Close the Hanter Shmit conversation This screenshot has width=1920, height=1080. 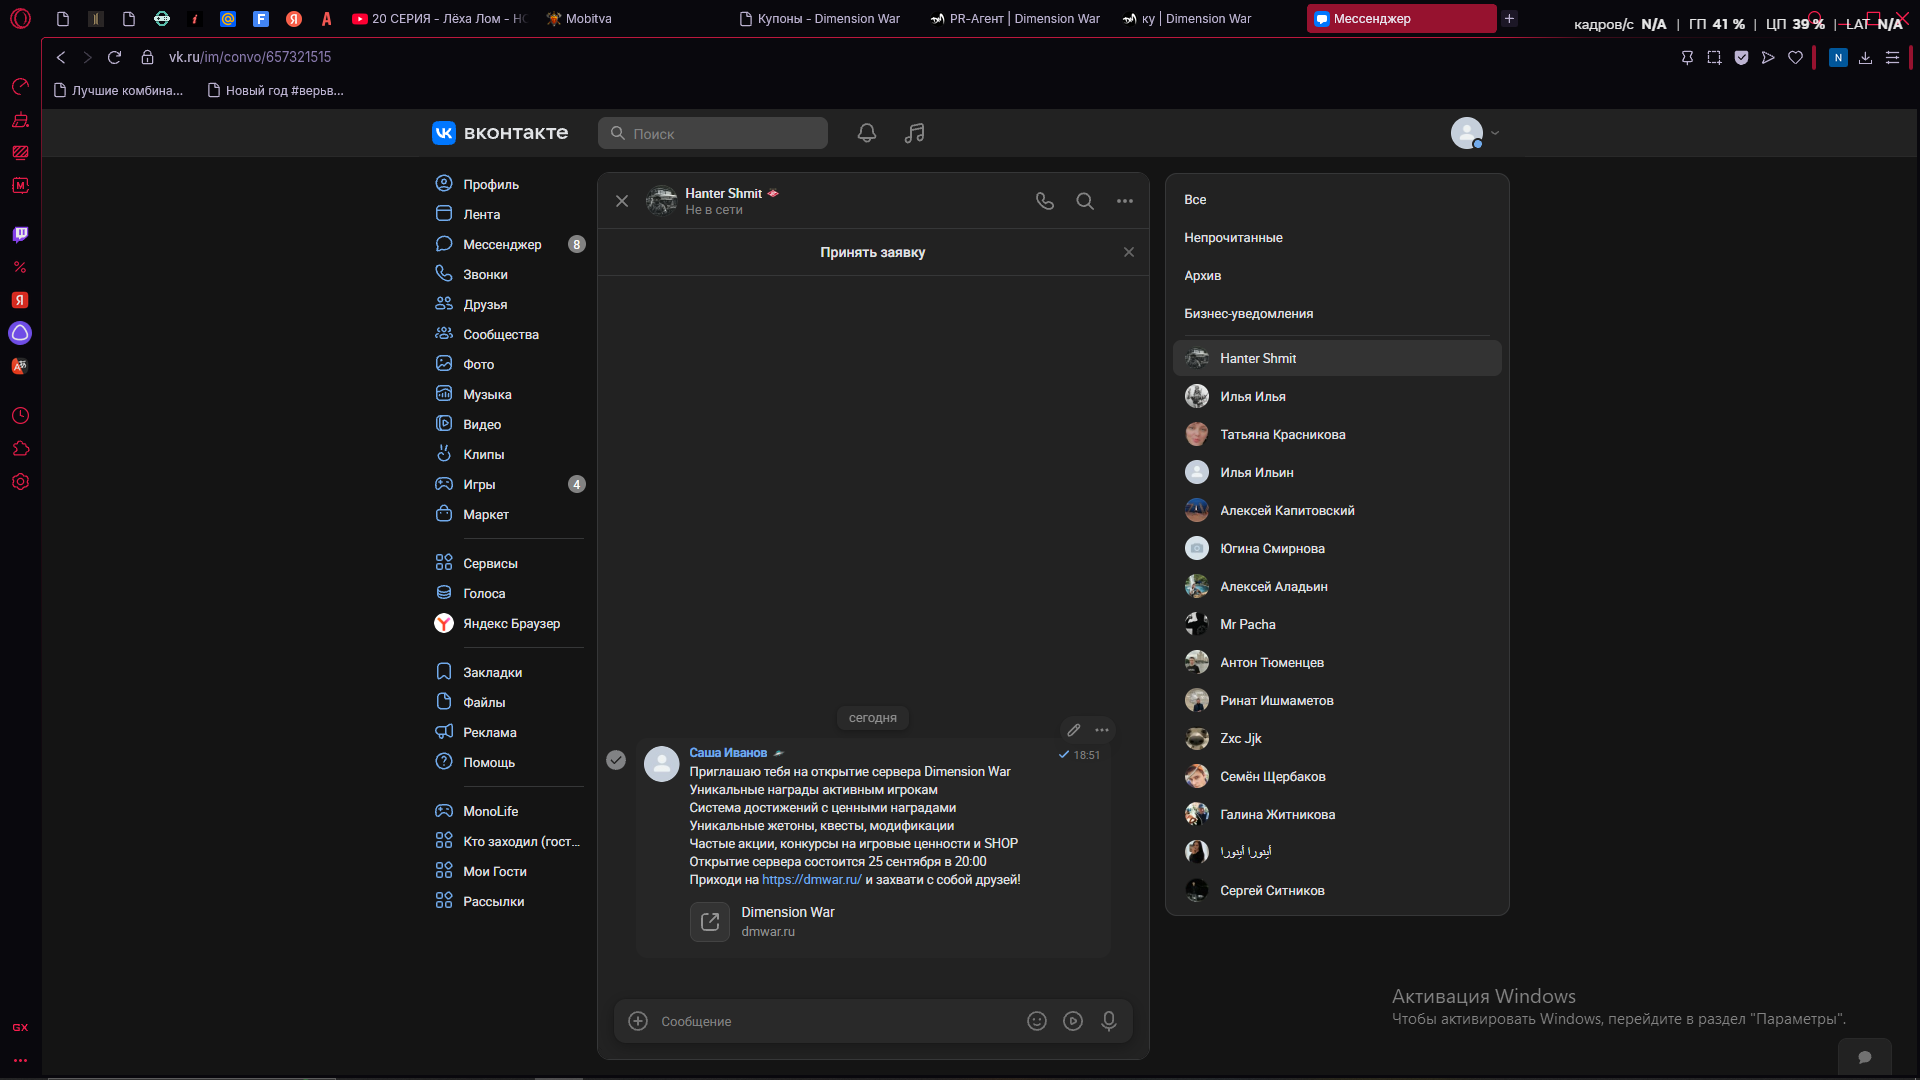[x=622, y=201]
